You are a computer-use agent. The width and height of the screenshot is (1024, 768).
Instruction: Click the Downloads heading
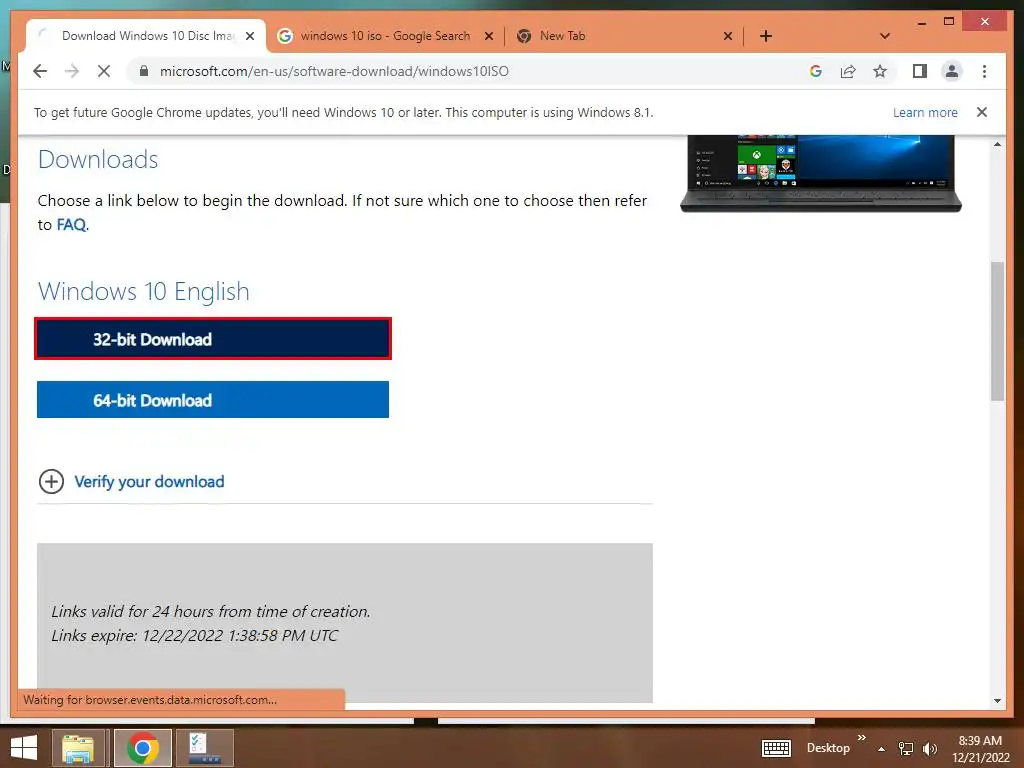click(x=98, y=159)
